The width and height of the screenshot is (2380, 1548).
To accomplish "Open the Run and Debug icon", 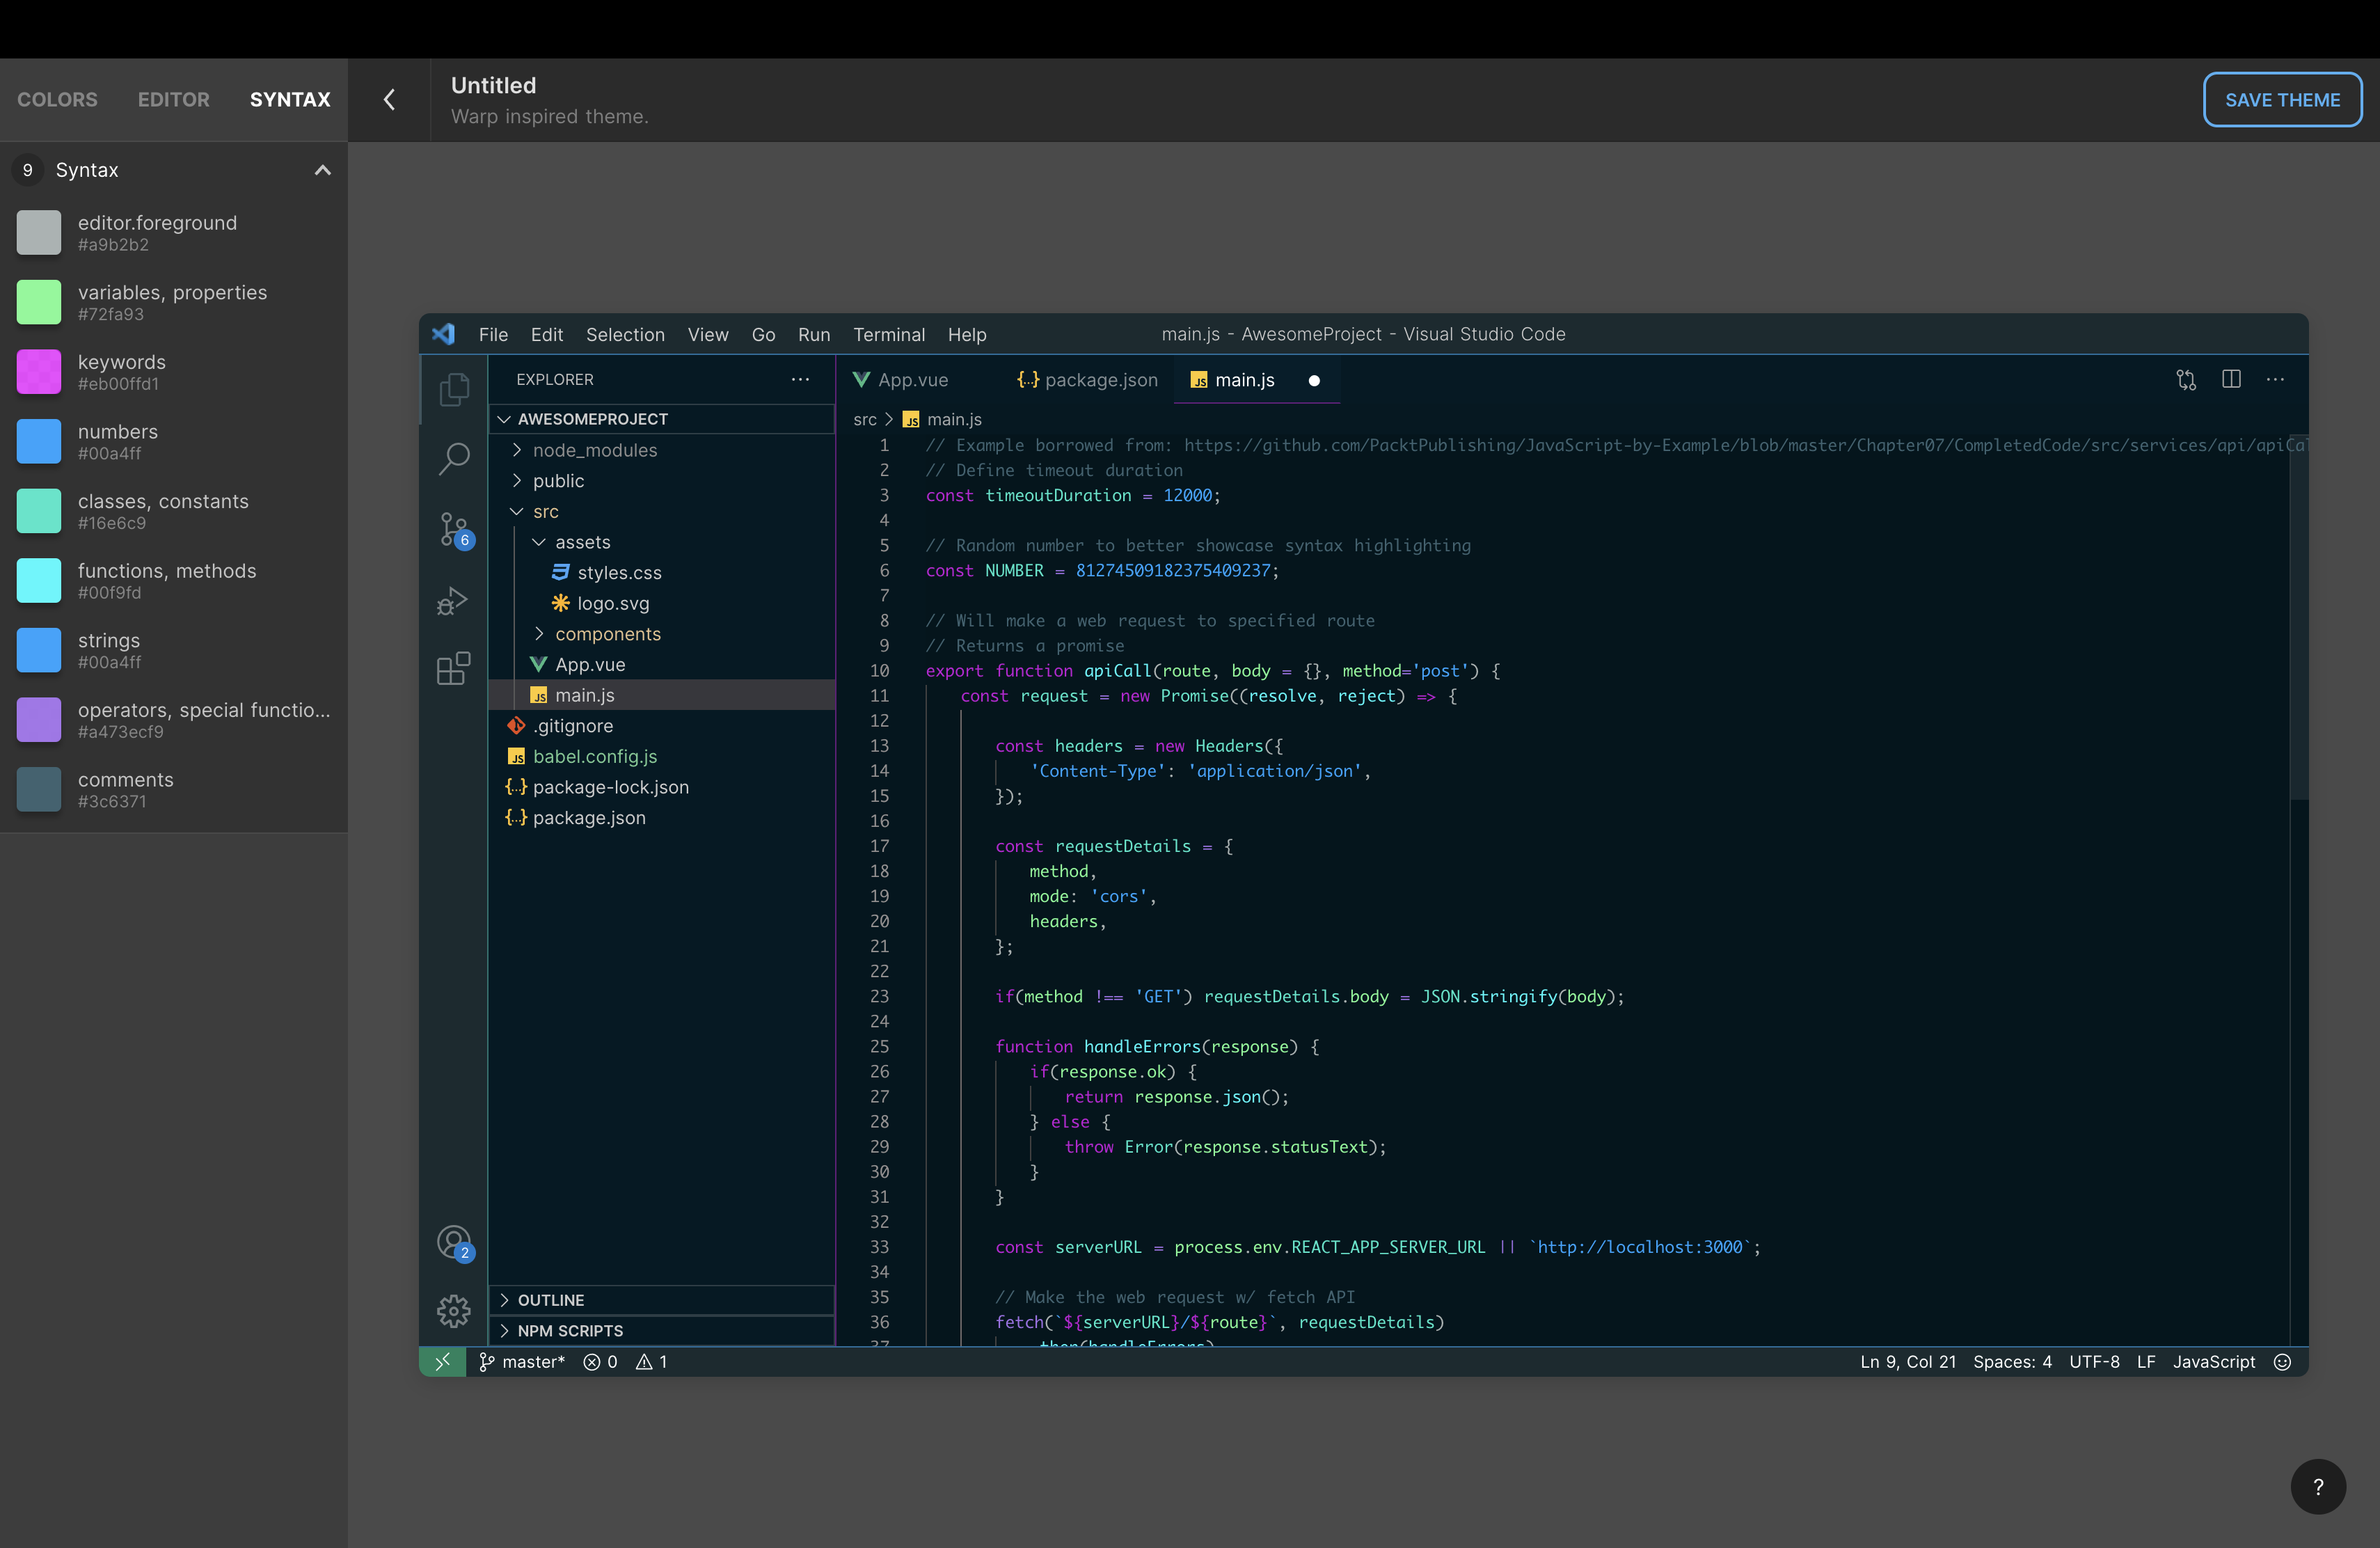I will click(453, 600).
